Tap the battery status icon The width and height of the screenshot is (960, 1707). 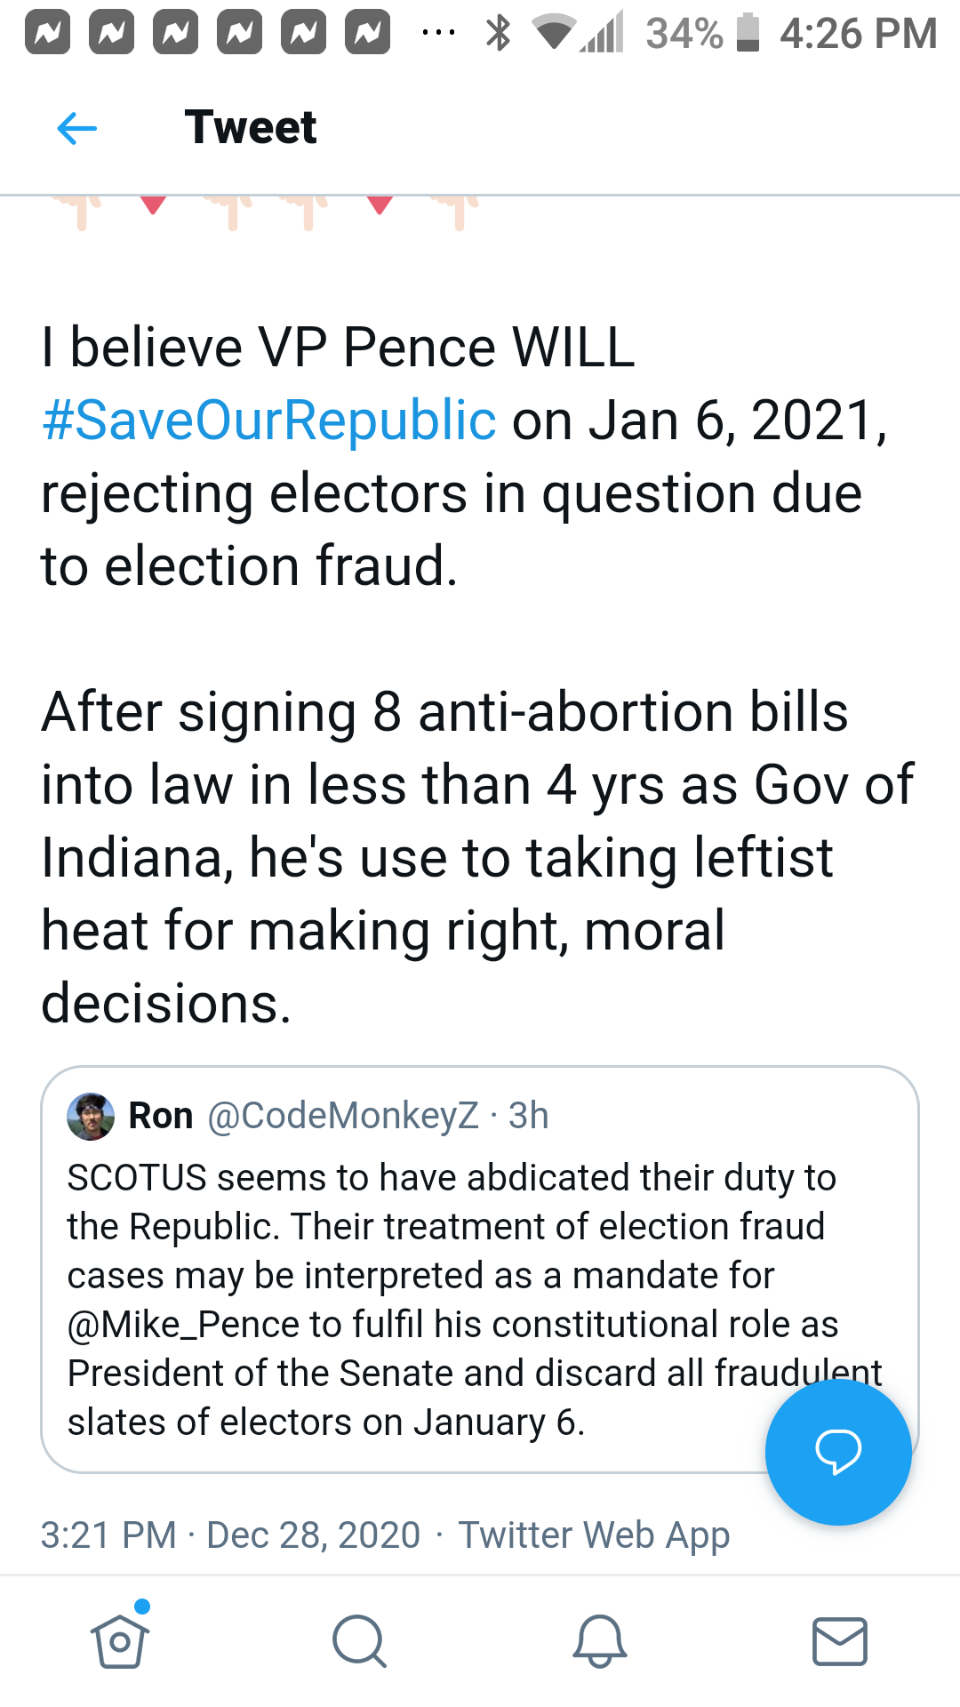click(748, 33)
